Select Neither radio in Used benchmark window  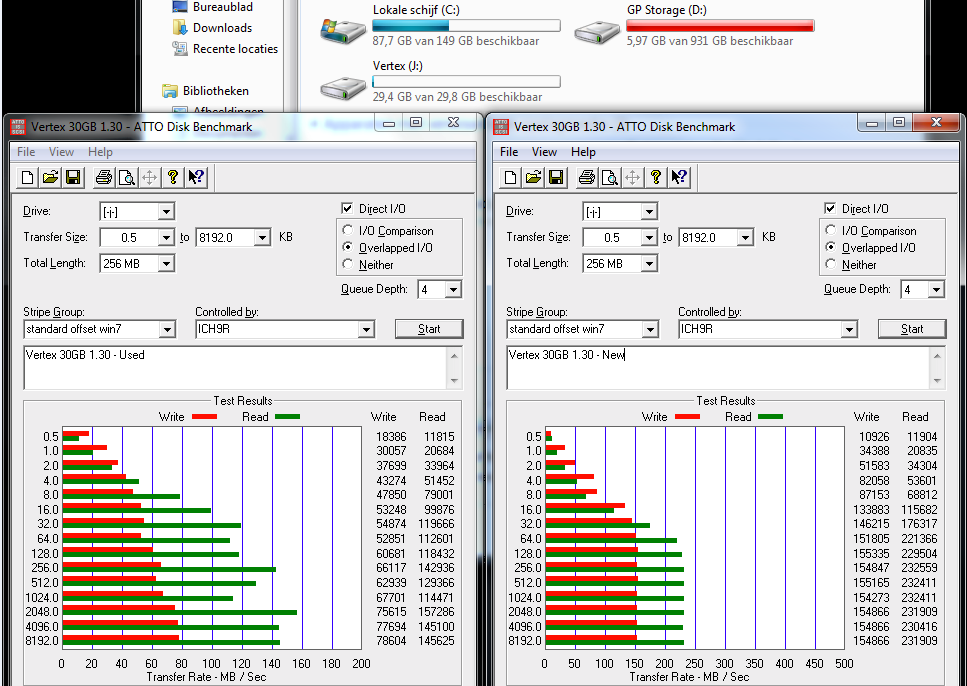(348, 264)
